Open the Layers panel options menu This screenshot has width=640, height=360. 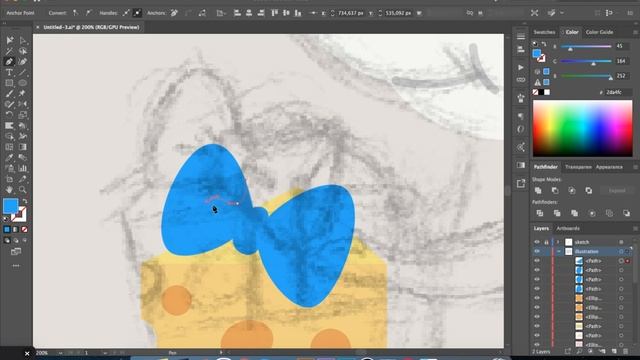pos(635,229)
